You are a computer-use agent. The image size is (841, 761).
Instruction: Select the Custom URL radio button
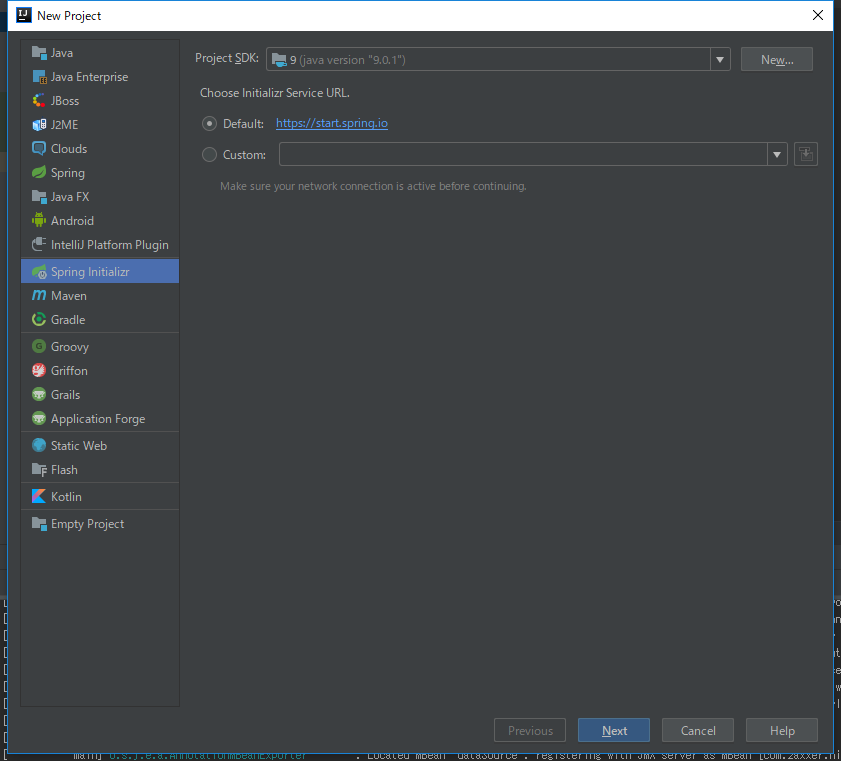[209, 155]
